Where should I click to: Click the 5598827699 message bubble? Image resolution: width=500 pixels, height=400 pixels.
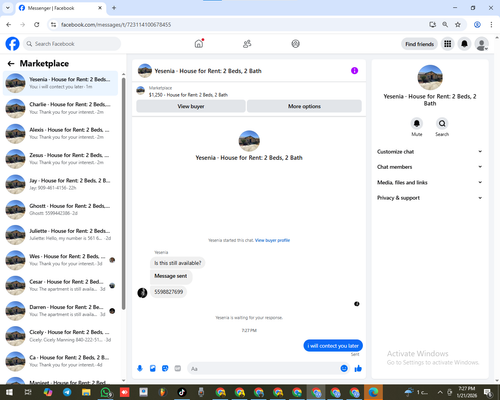[x=168, y=292]
